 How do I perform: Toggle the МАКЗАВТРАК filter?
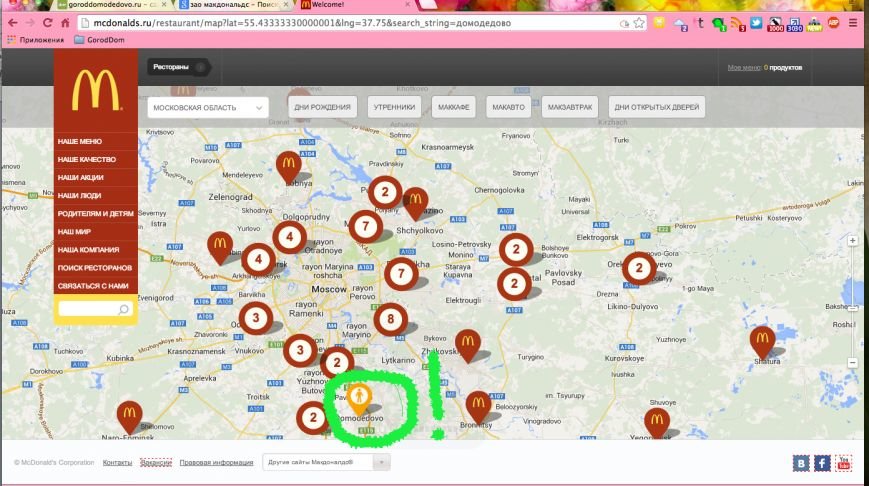click(570, 107)
